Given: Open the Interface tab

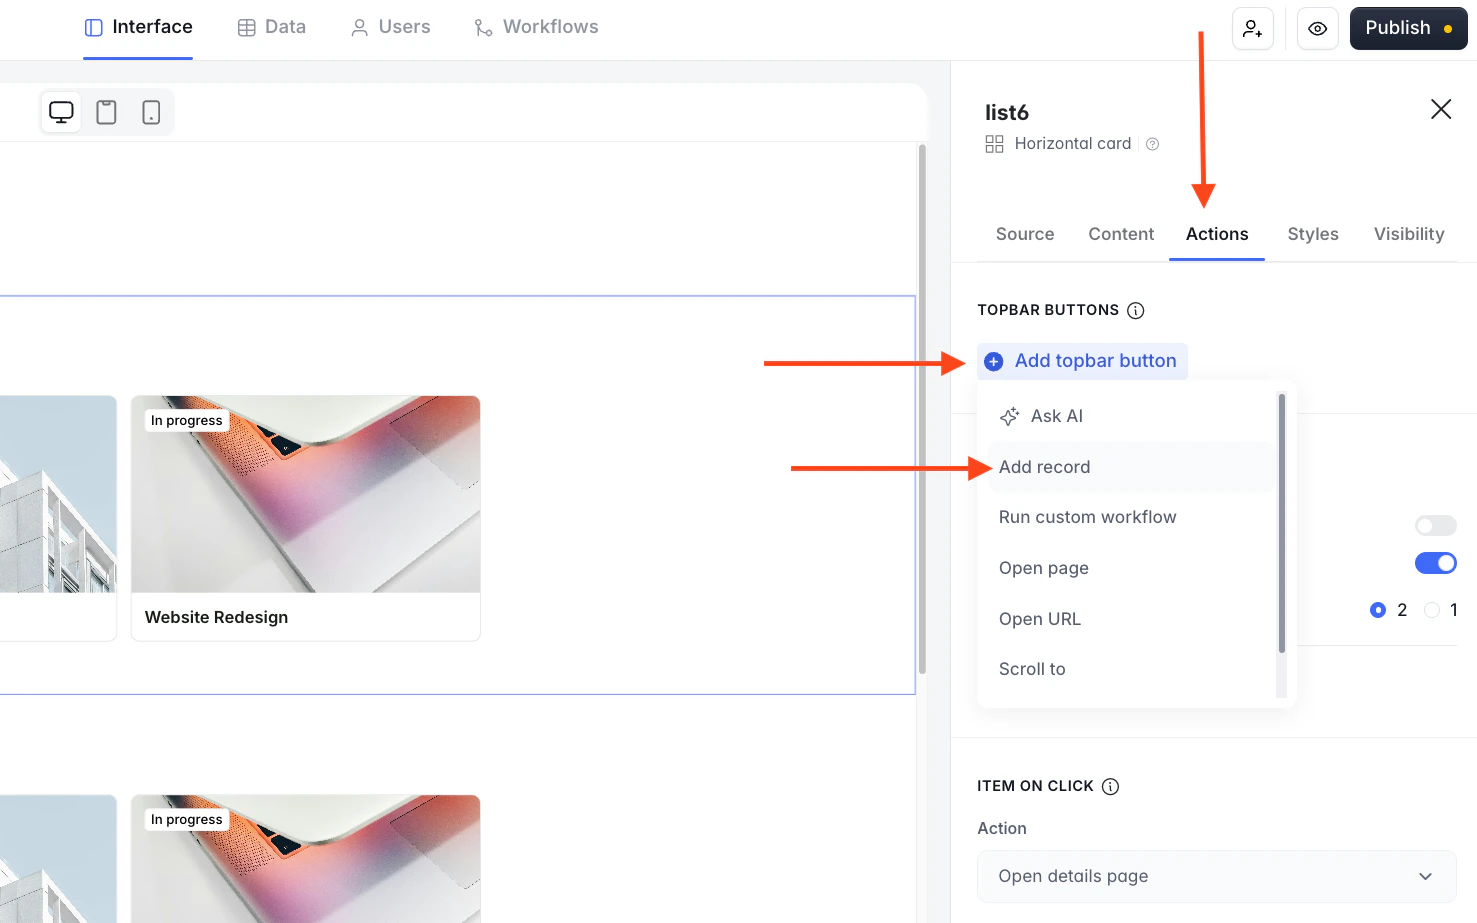Looking at the screenshot, I should pyautogui.click(x=138, y=27).
